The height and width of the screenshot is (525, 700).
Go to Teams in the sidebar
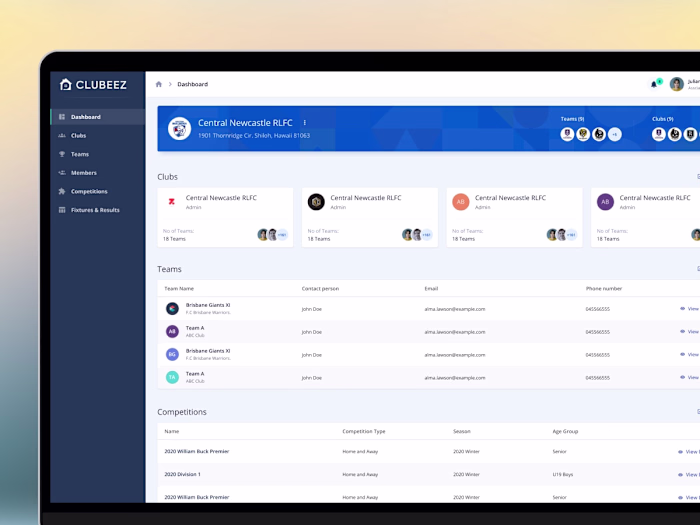(98, 154)
